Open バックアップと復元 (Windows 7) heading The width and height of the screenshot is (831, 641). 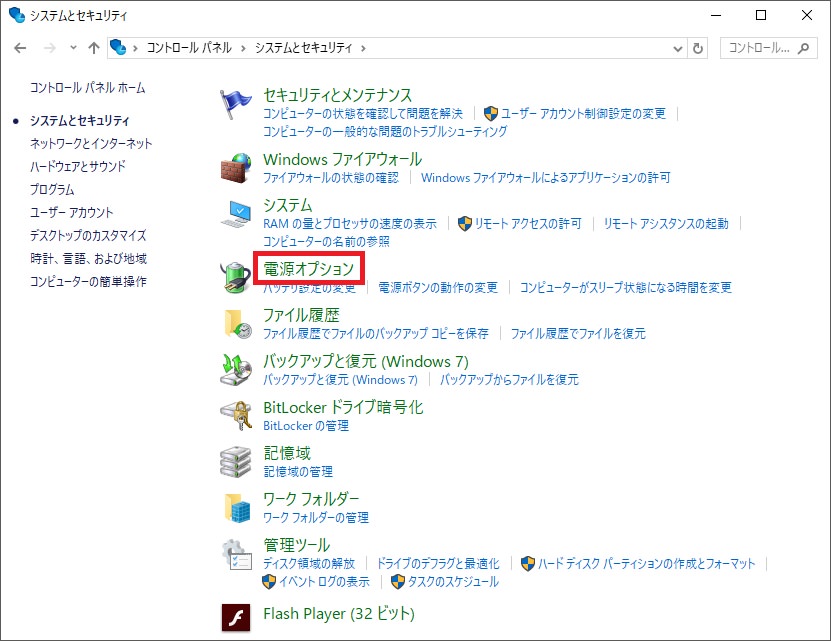[x=366, y=362]
